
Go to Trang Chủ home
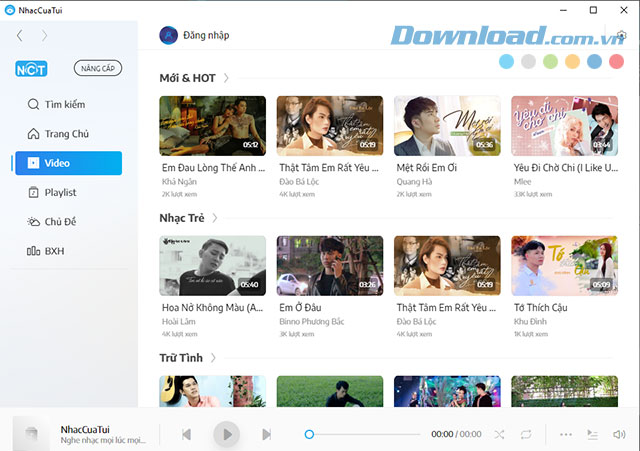tap(66, 134)
